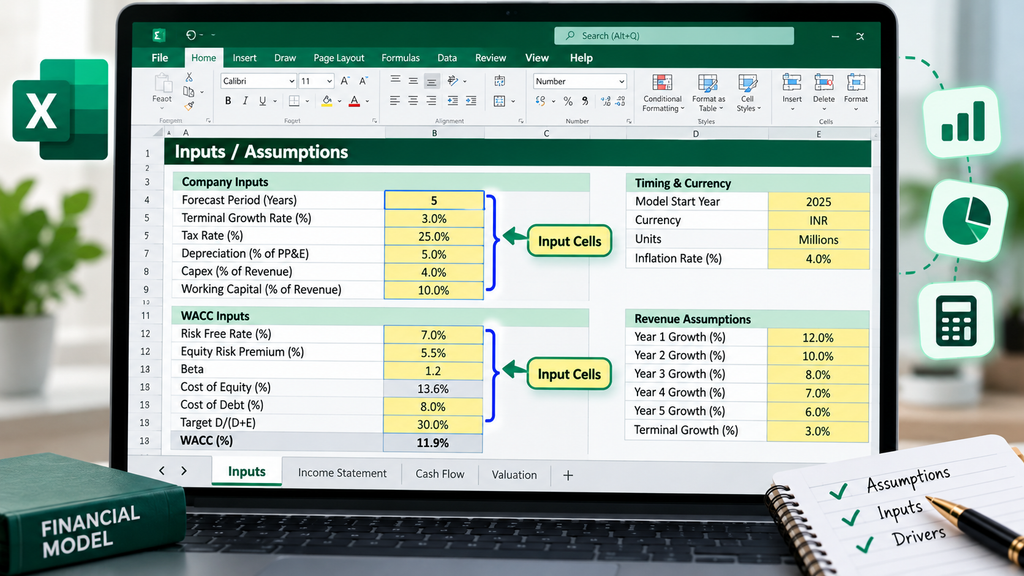1024x576 pixels.
Task: Click the Format cells icon
Action: tap(856, 82)
